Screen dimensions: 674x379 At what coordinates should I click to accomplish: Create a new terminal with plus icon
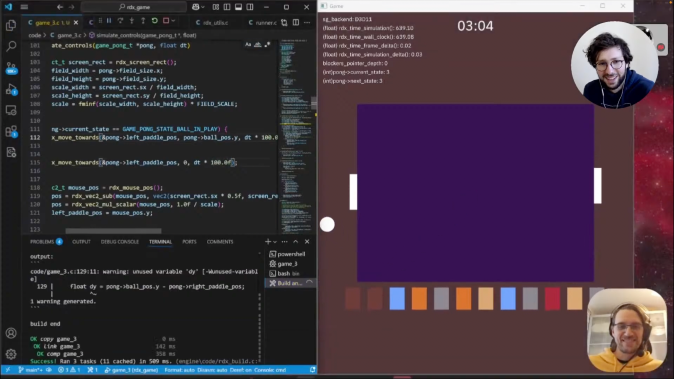click(x=268, y=242)
